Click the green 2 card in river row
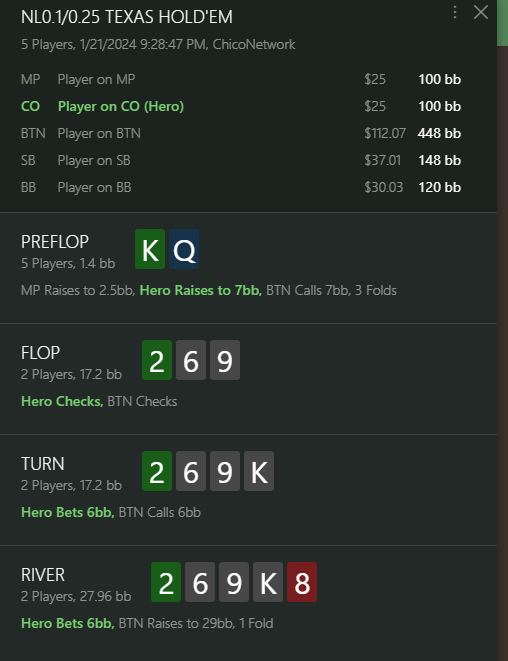This screenshot has width=508, height=661. pyautogui.click(x=166, y=582)
